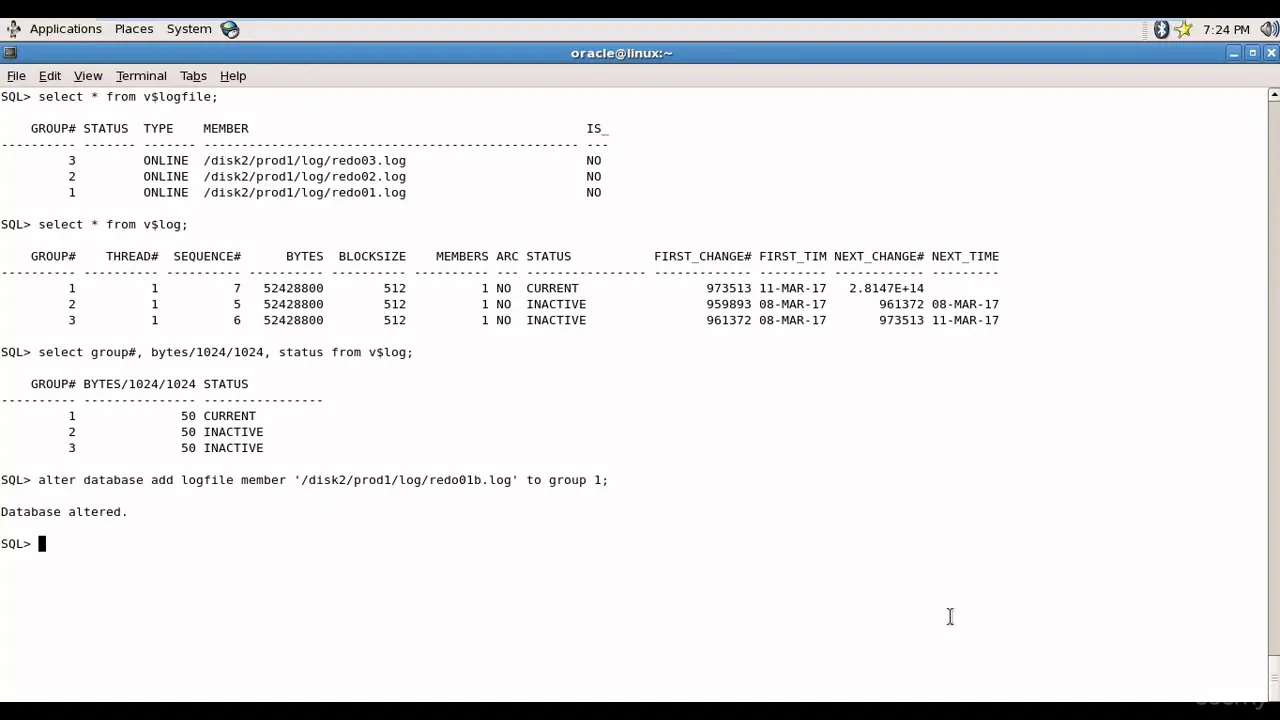Open the File menu in the terminal
The image size is (1280, 720).
coord(16,76)
